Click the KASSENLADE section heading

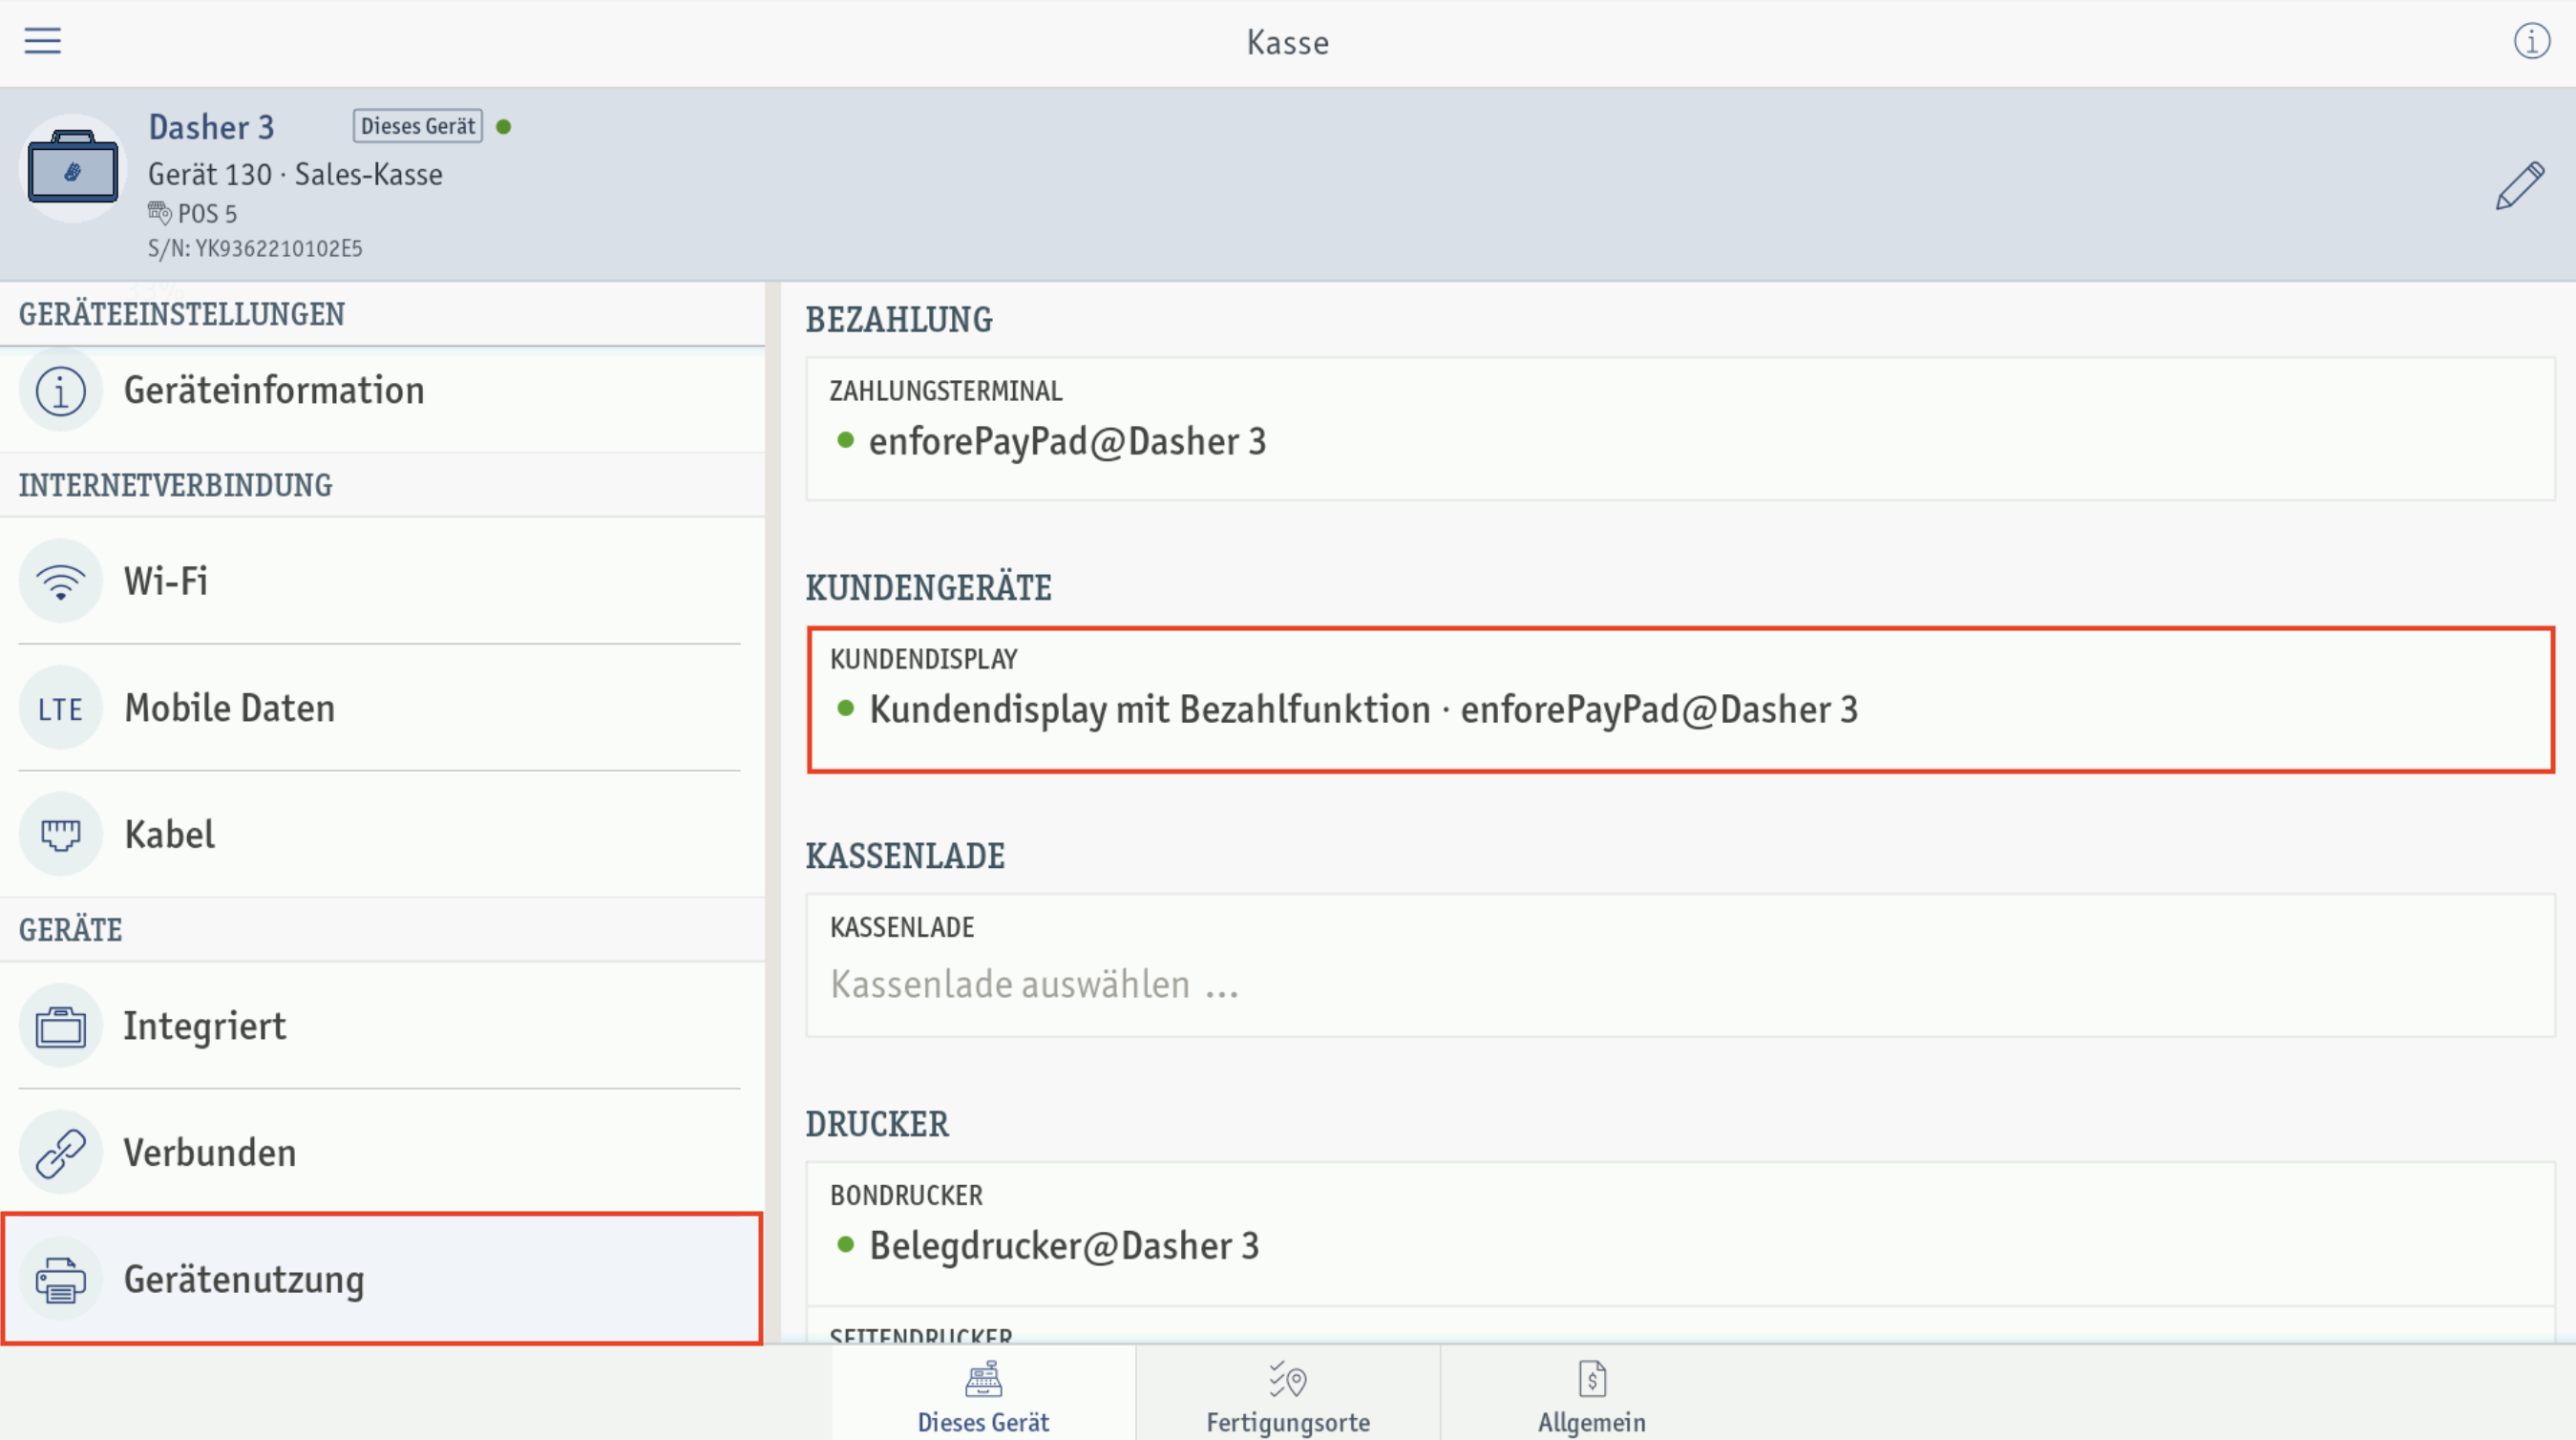click(x=905, y=856)
